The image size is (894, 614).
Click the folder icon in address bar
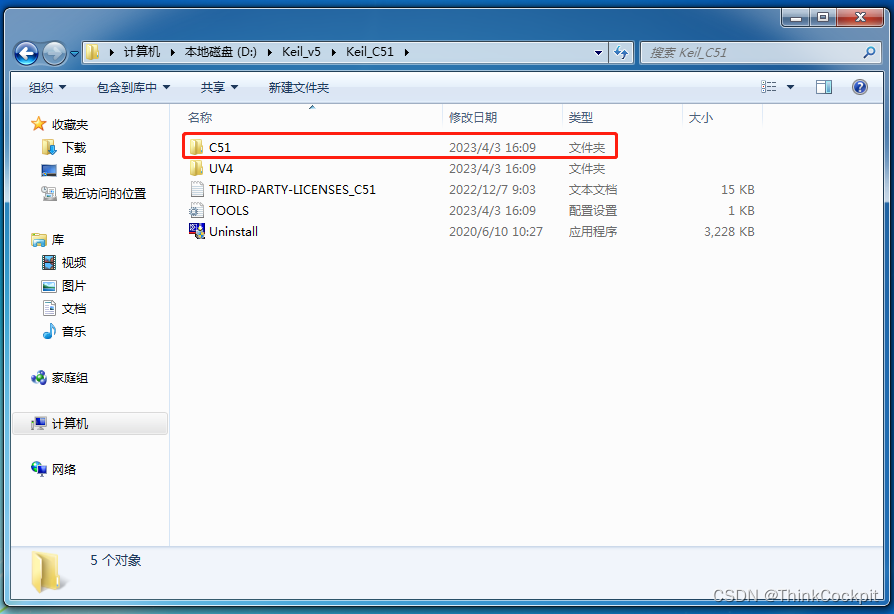pos(93,52)
